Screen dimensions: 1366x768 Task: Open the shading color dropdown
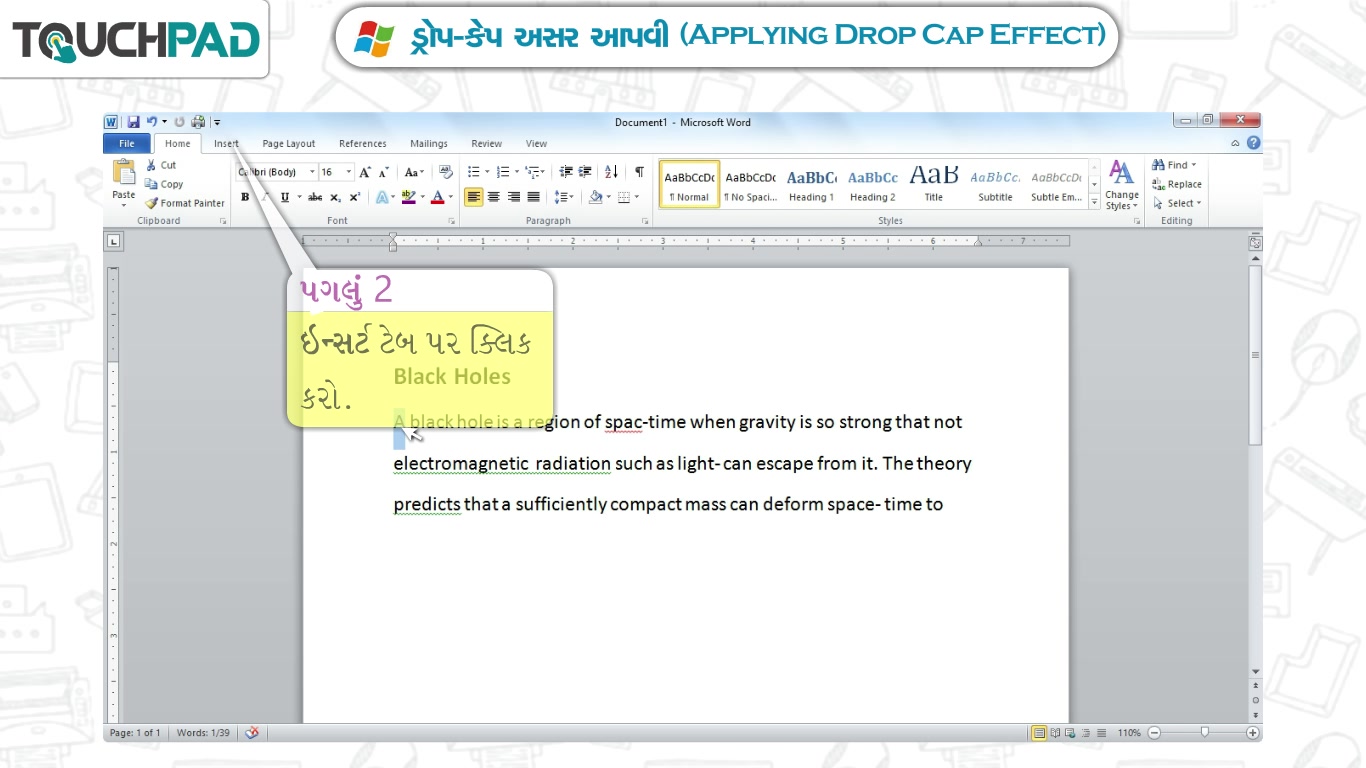click(x=607, y=197)
